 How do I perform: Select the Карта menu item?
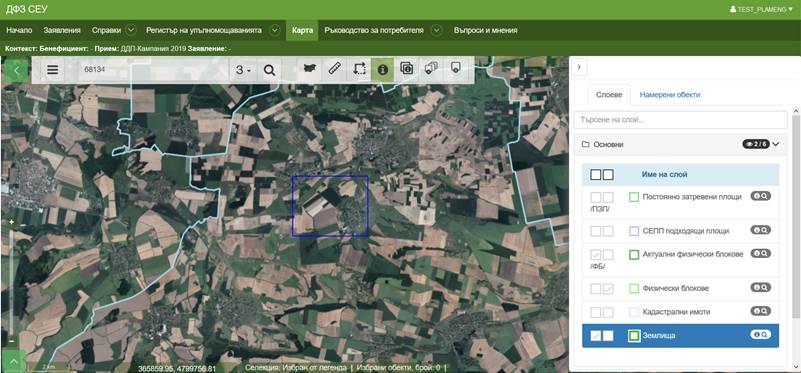coord(302,30)
